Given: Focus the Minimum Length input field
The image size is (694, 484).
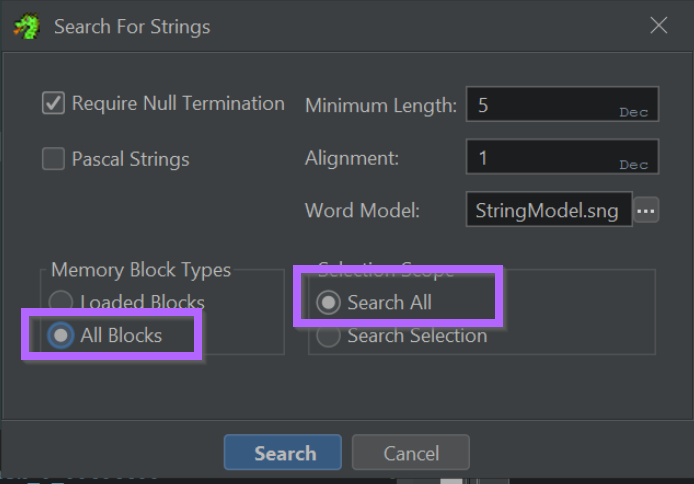Looking at the screenshot, I should (x=562, y=104).
